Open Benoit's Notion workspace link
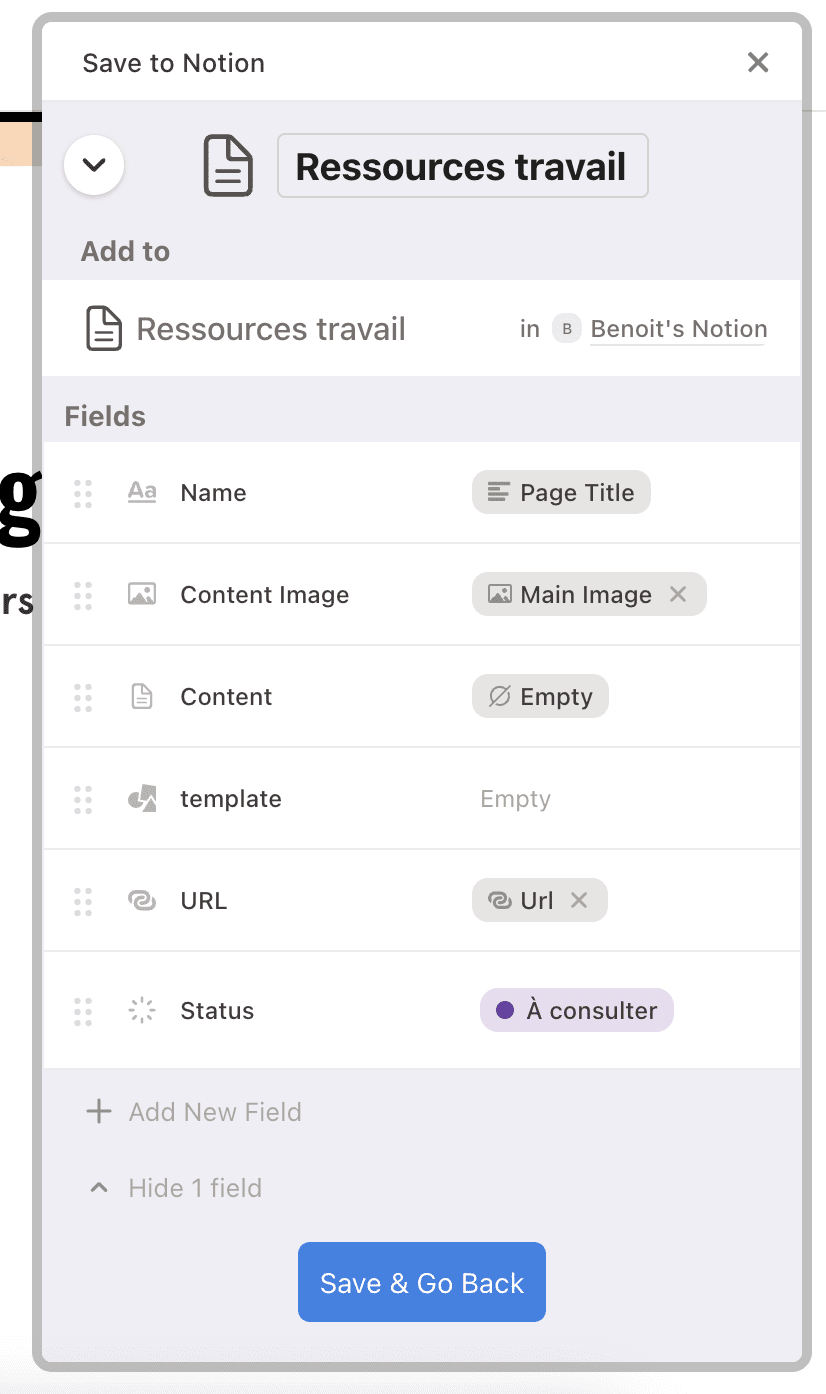This screenshot has height=1394, width=826. (x=679, y=329)
